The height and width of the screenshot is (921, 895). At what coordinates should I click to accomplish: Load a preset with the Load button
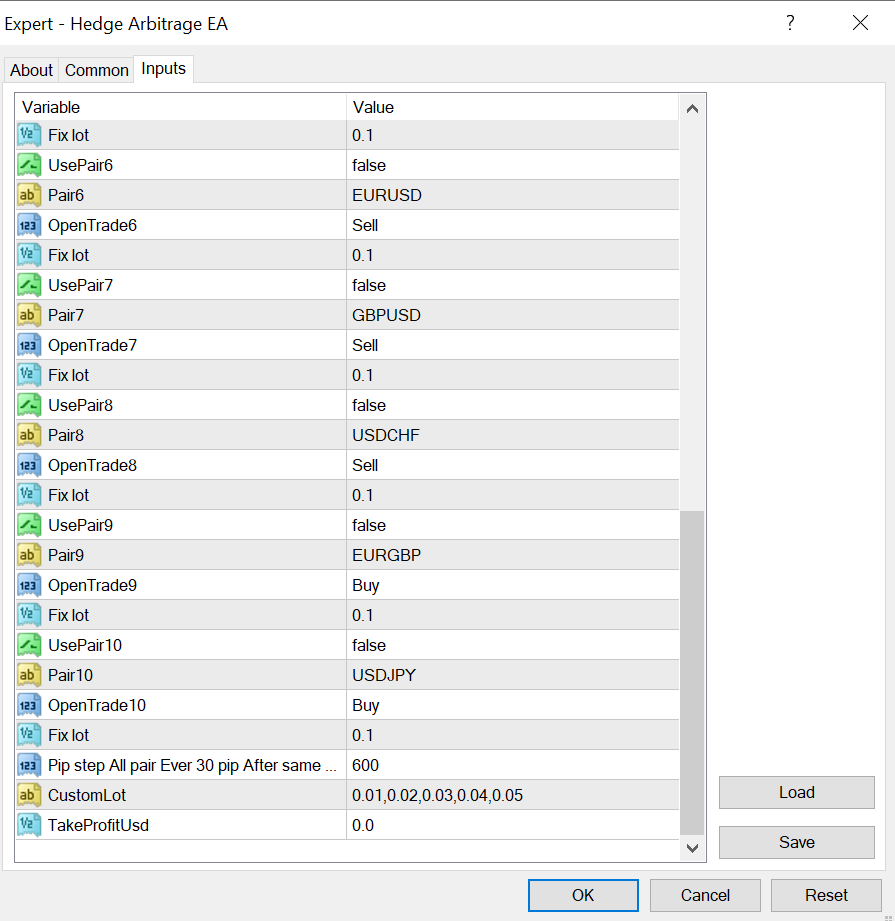click(x=796, y=792)
